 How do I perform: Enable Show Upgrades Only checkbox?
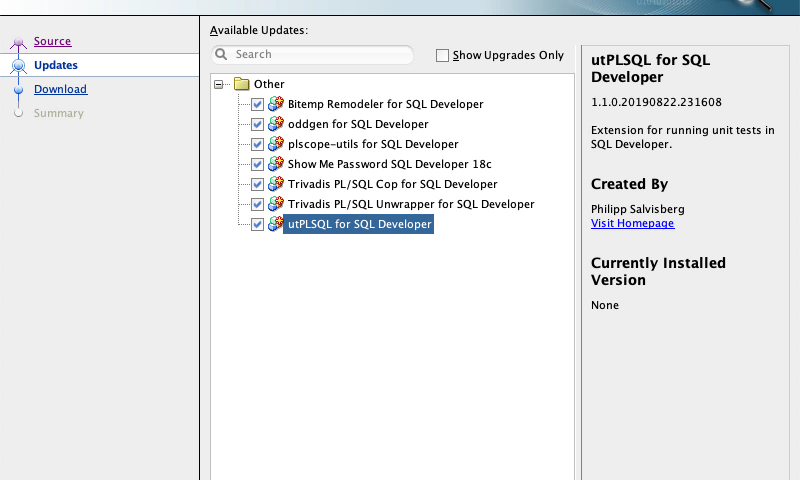point(442,55)
